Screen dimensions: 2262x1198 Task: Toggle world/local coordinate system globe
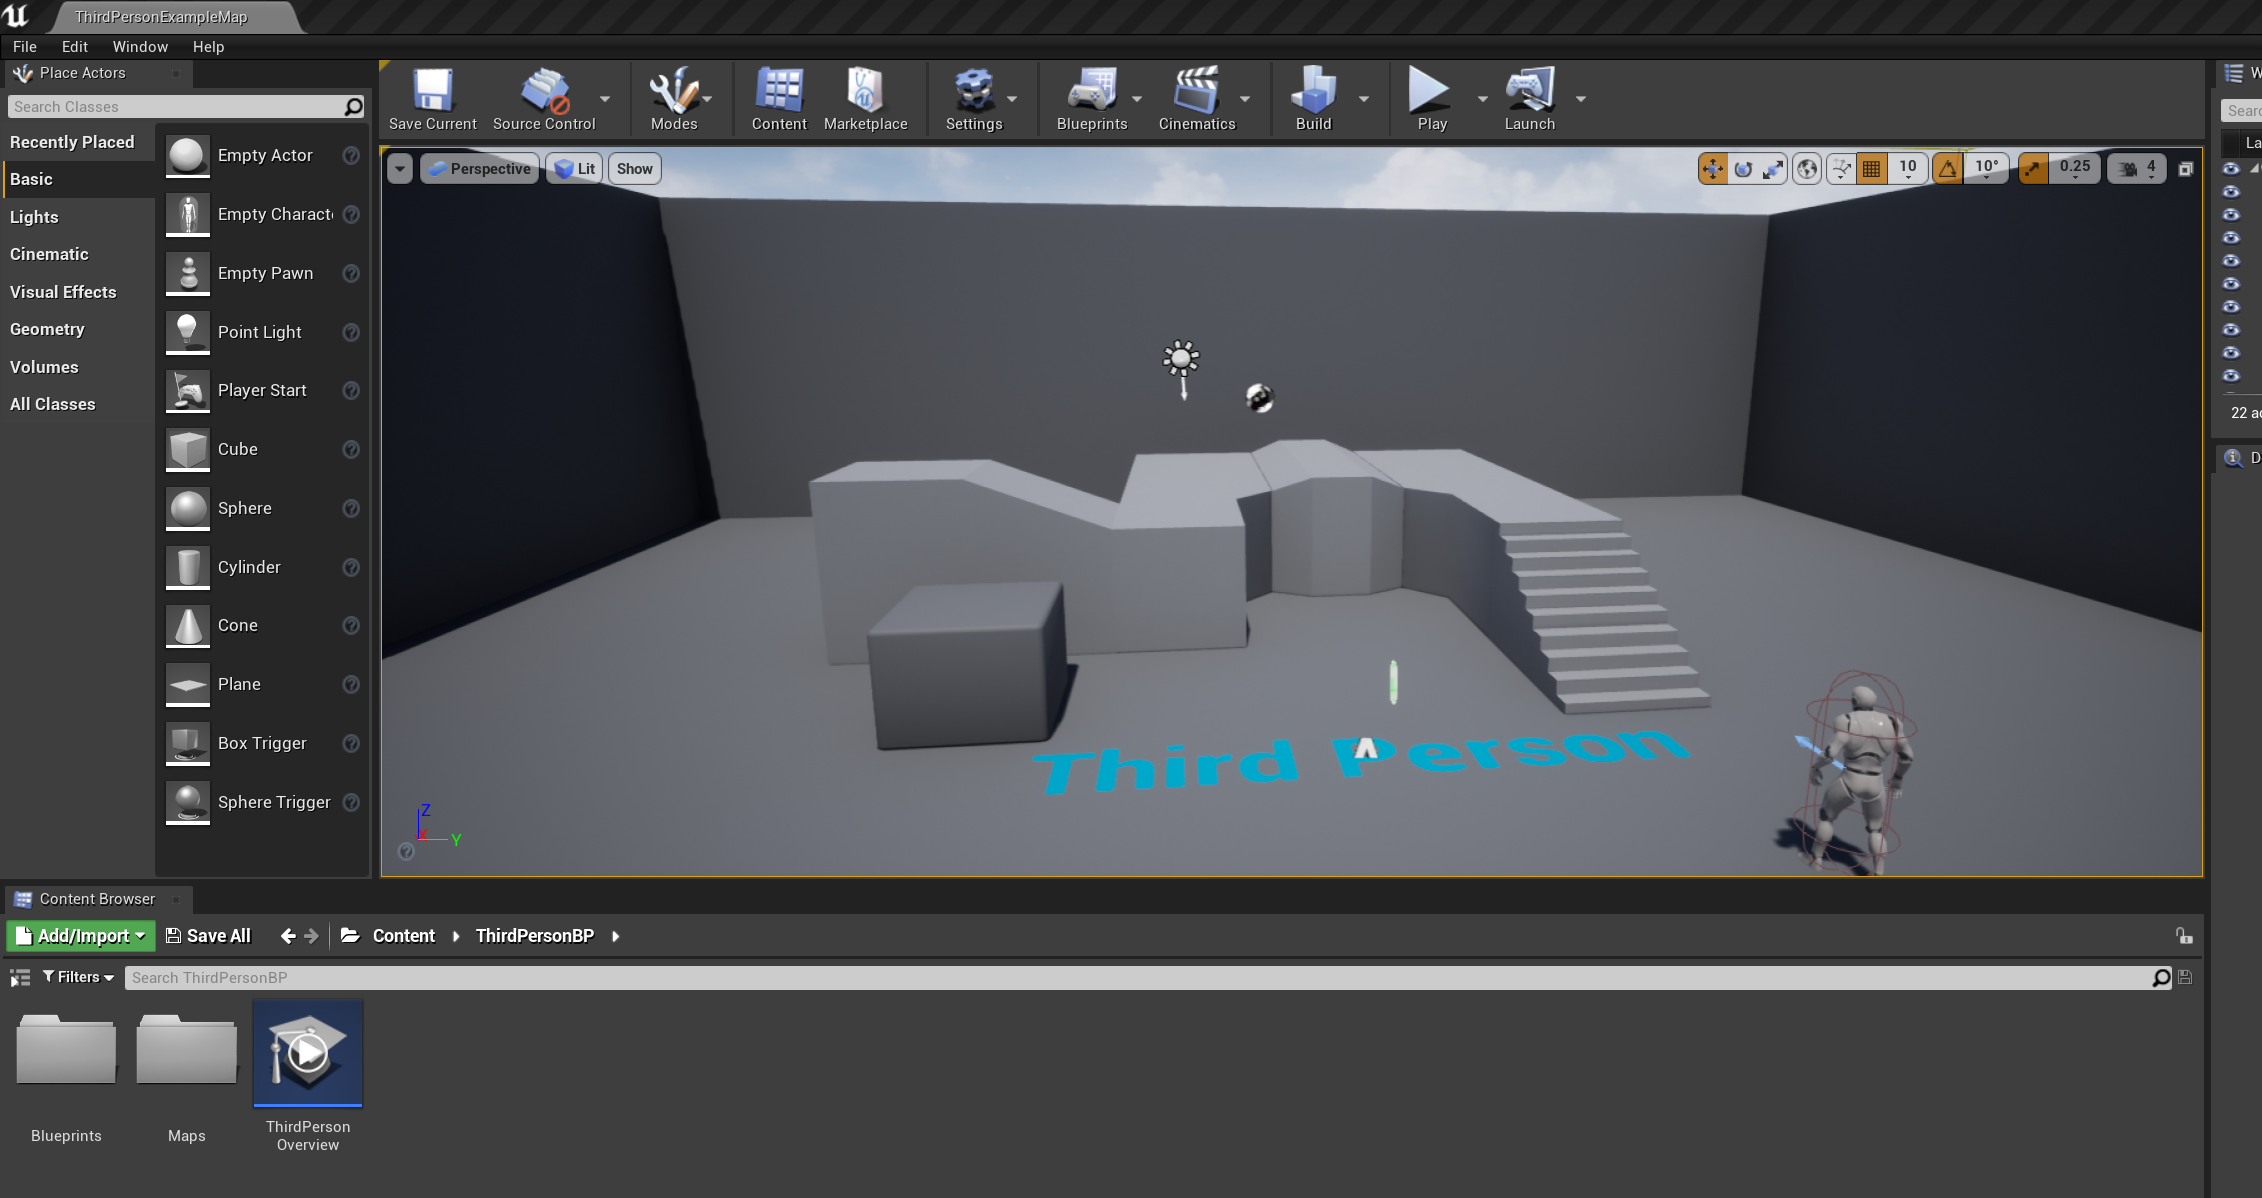coord(1807,169)
